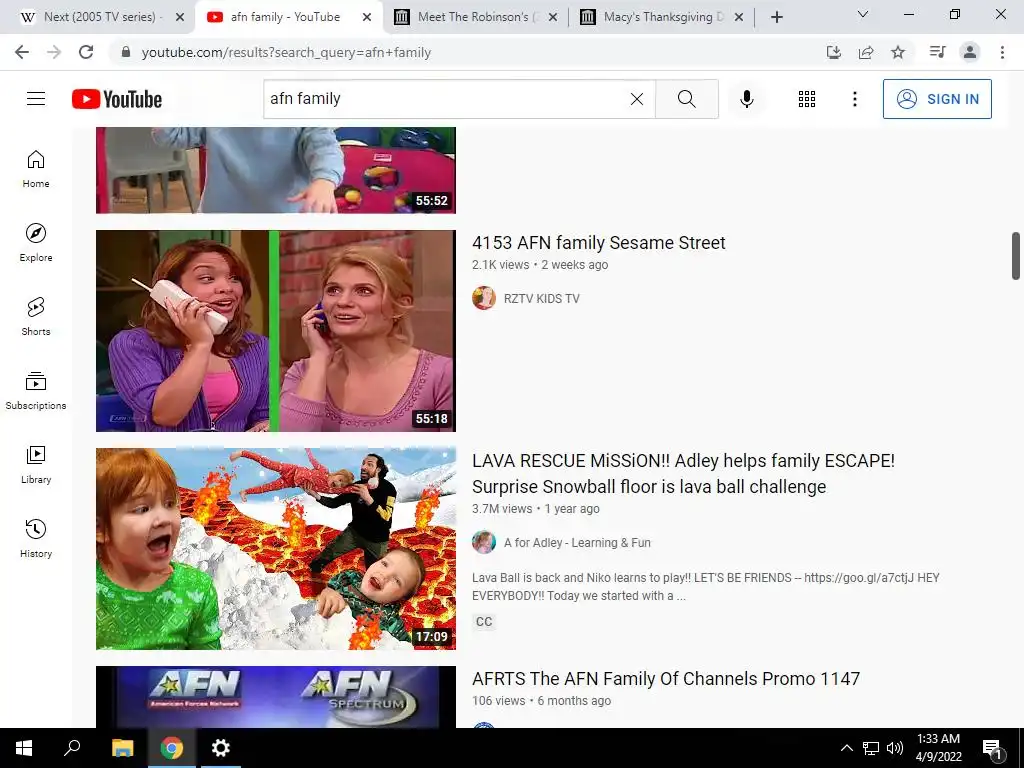The width and height of the screenshot is (1024, 768).
Task: Share this page using the share icon
Action: tap(866, 52)
